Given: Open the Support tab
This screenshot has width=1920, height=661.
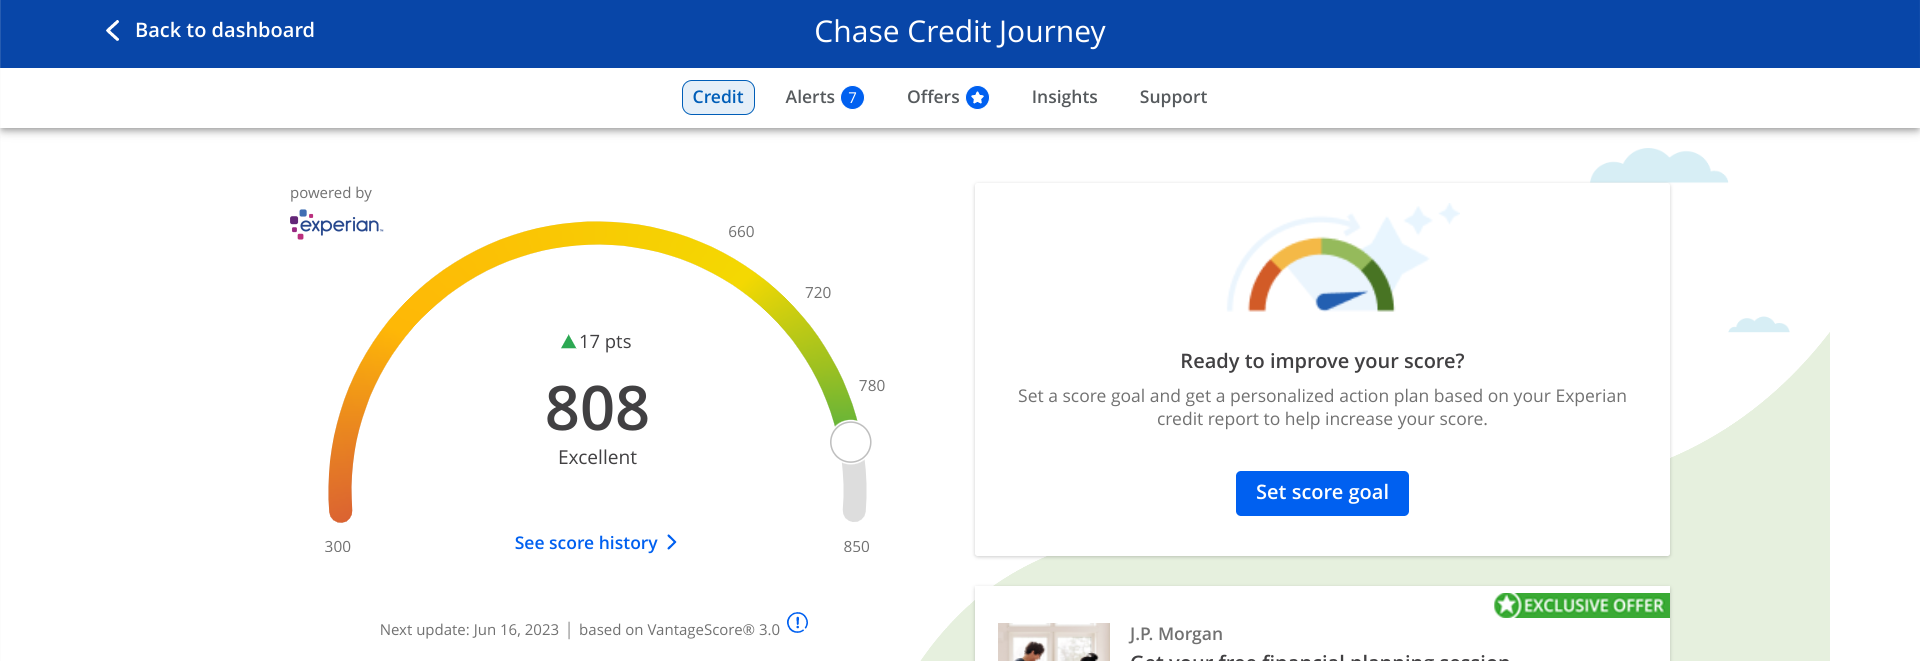Looking at the screenshot, I should 1173,97.
